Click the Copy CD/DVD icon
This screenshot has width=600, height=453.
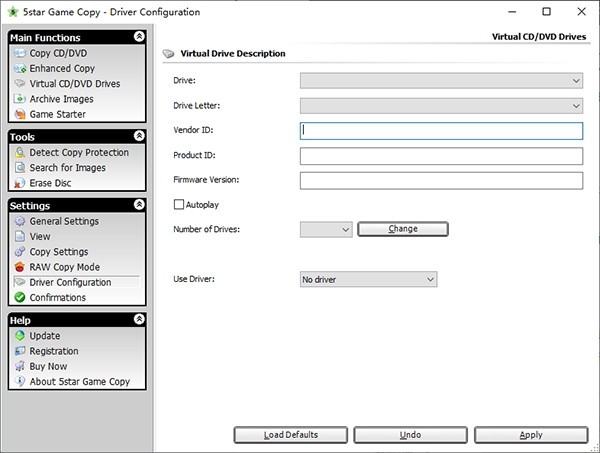[x=20, y=53]
